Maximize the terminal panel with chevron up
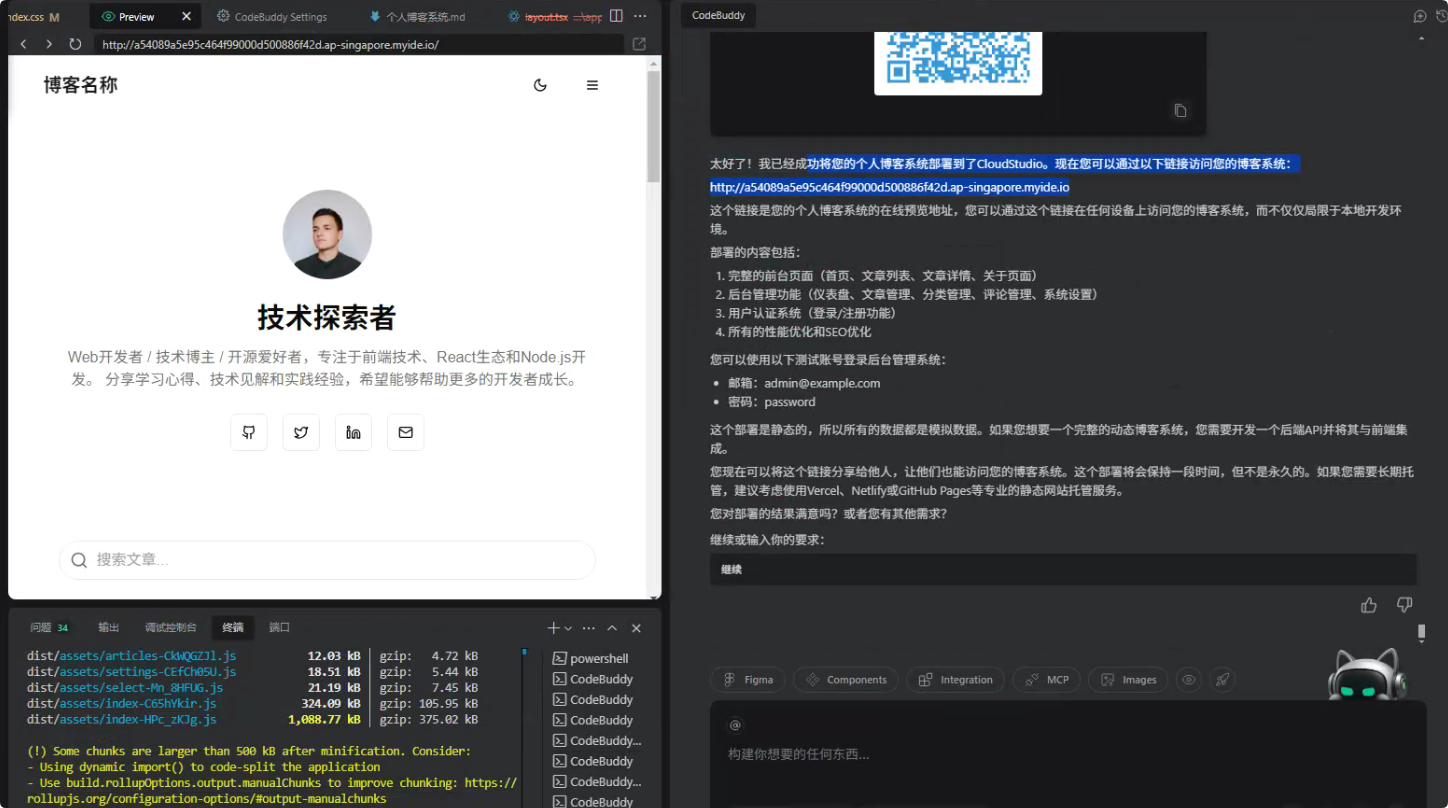This screenshot has width=1448, height=808. point(612,628)
